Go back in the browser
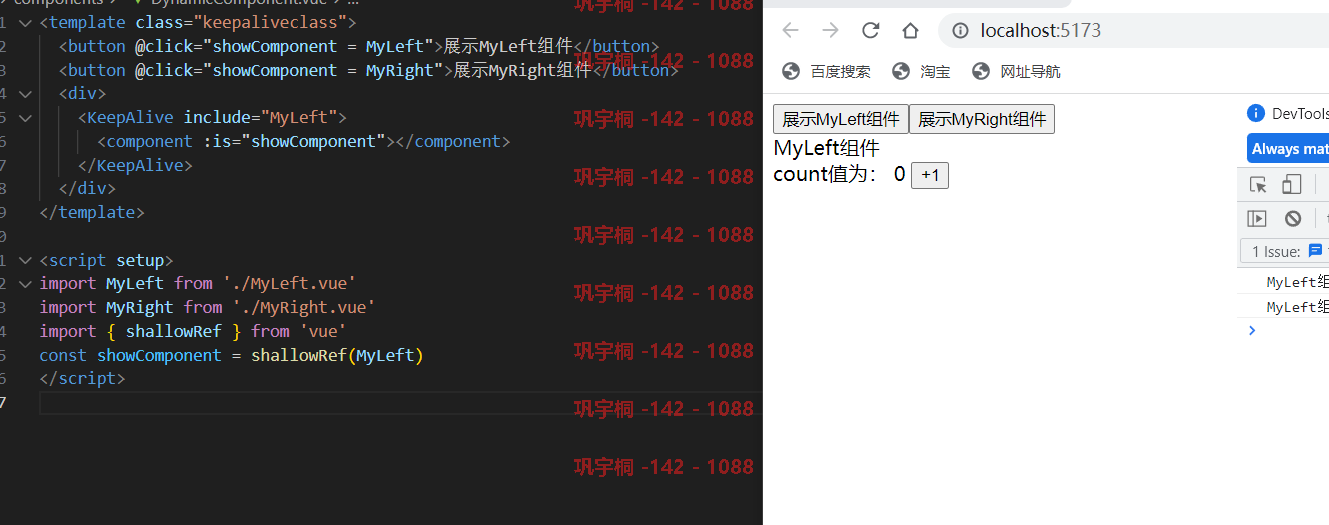This screenshot has width=1329, height=525. click(x=790, y=30)
